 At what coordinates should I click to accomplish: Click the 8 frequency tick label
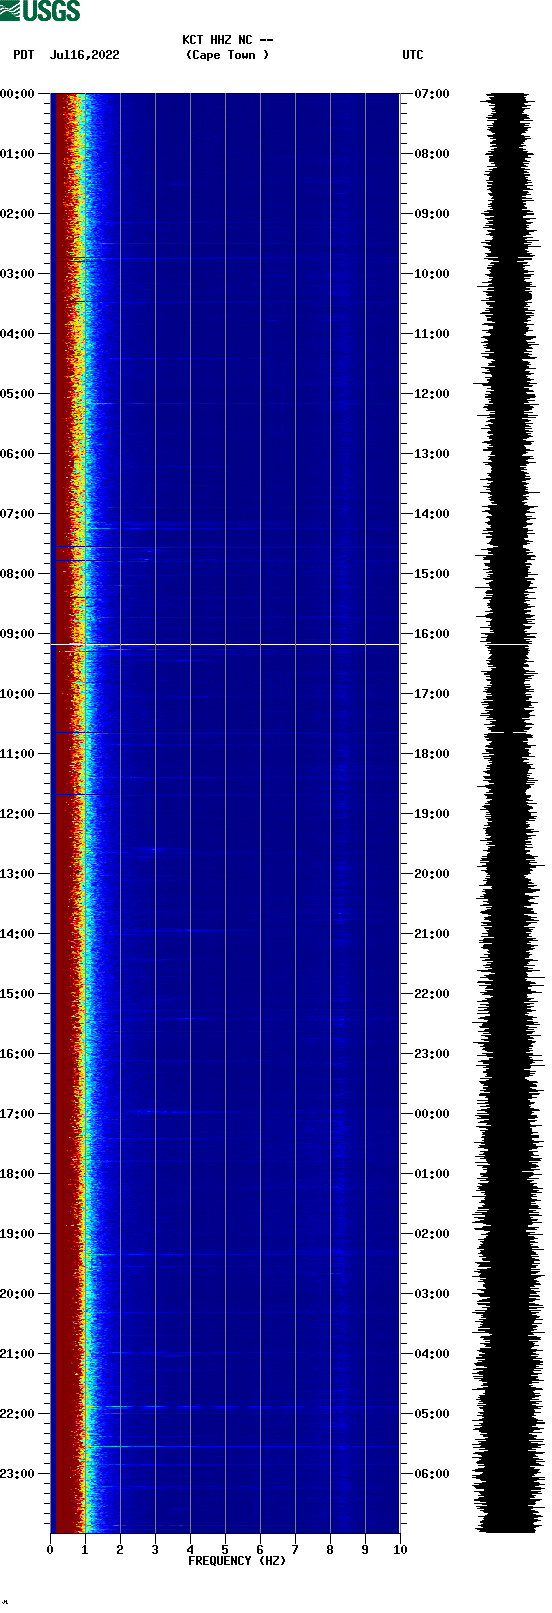330,1550
